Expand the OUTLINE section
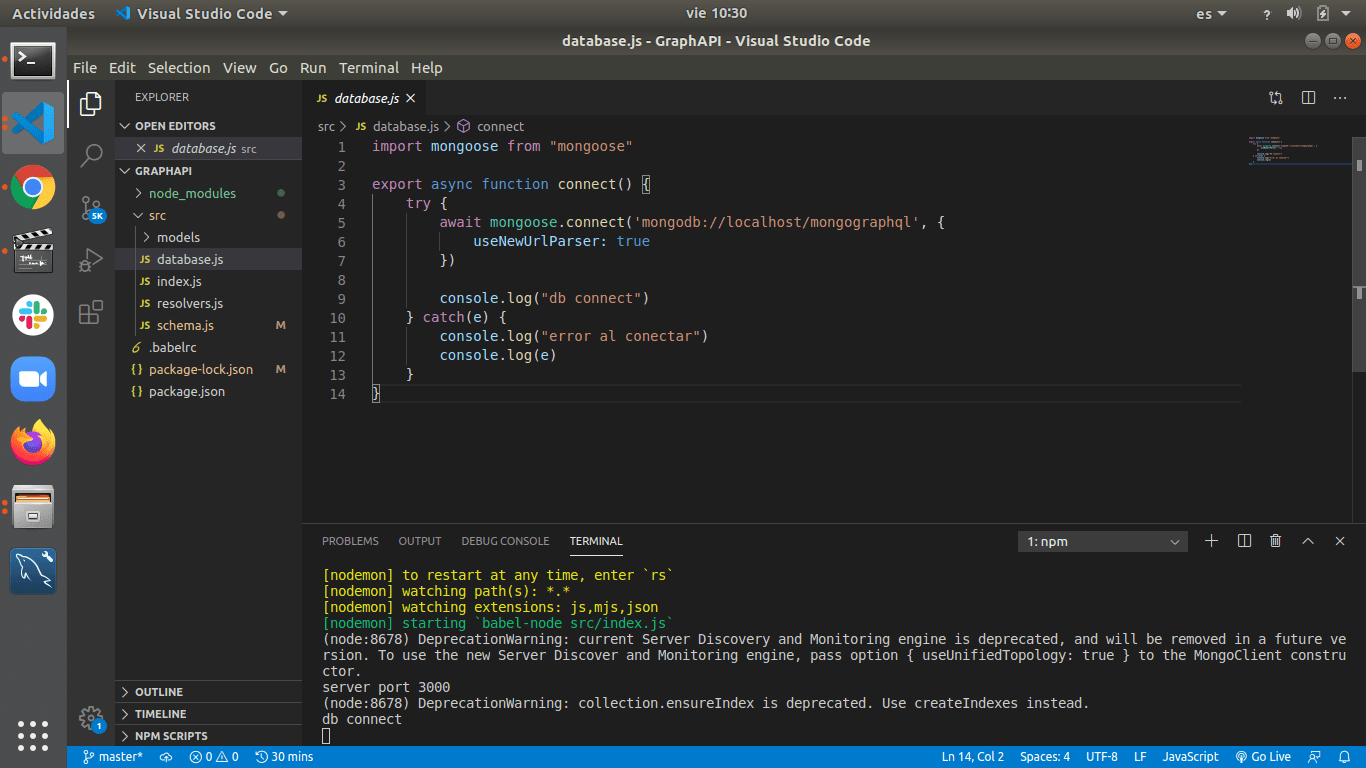 coord(159,692)
